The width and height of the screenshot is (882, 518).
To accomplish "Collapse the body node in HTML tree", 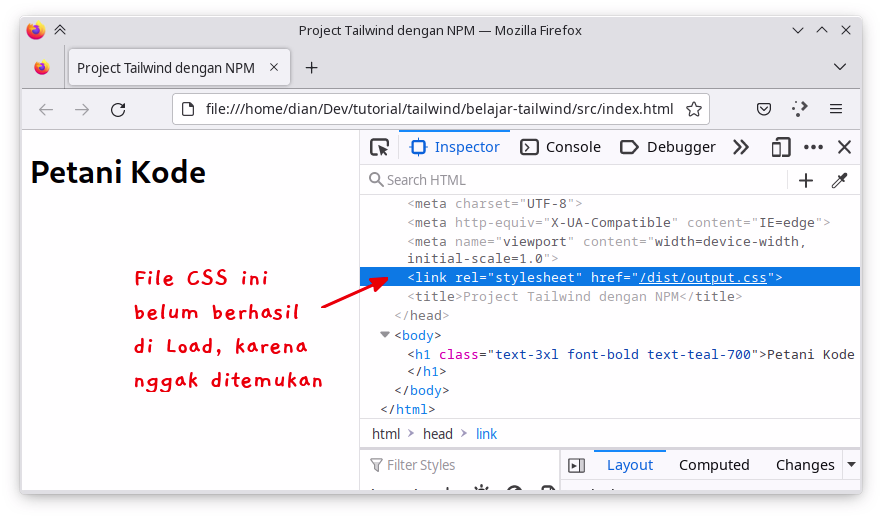I will (385, 335).
